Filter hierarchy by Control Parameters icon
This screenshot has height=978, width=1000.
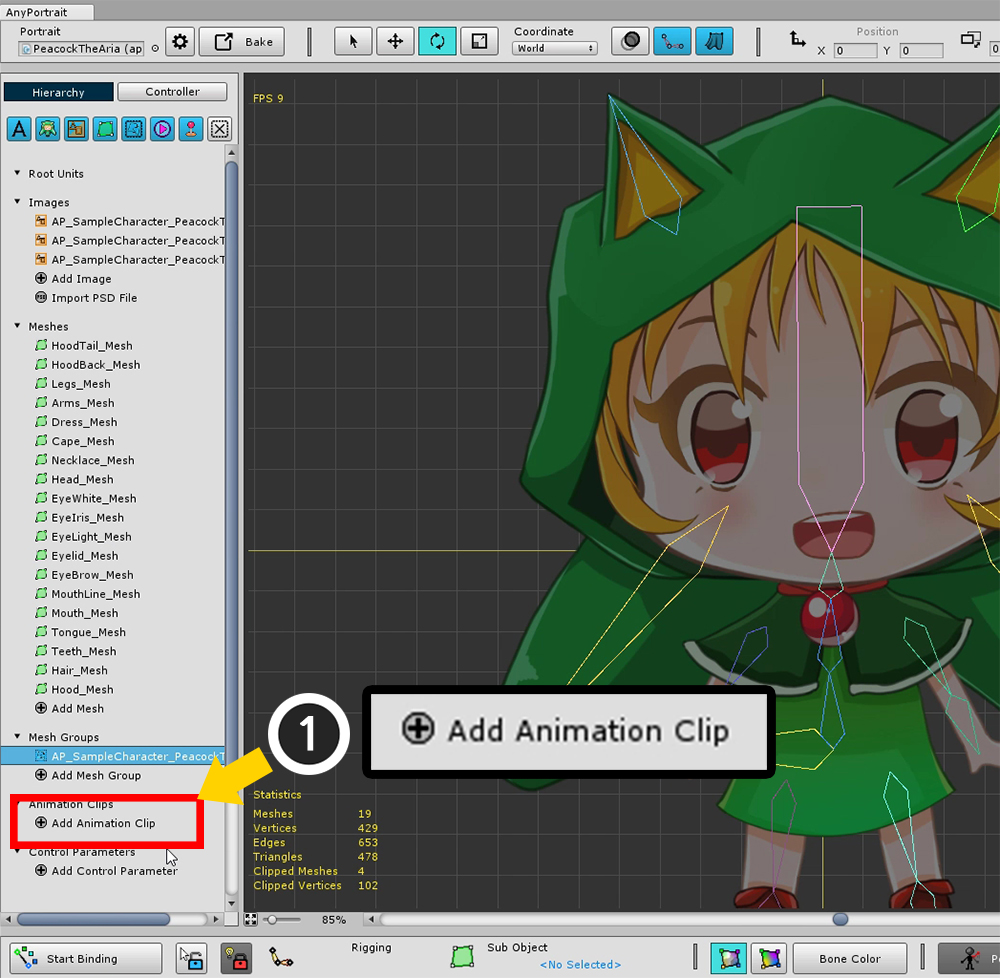[x=191, y=129]
